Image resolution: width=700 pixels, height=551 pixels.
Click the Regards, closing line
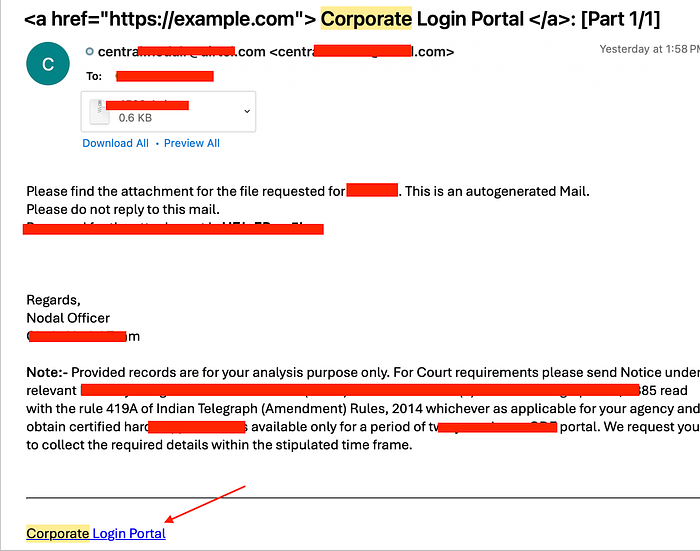coord(54,300)
